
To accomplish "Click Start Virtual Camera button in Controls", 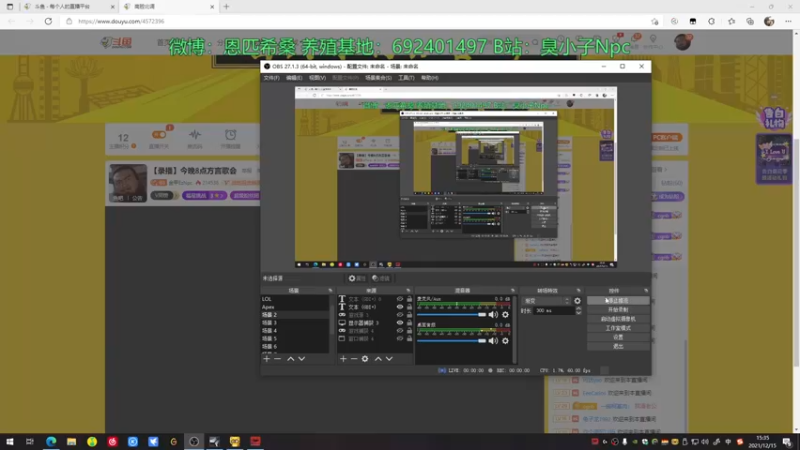I will (x=618, y=319).
